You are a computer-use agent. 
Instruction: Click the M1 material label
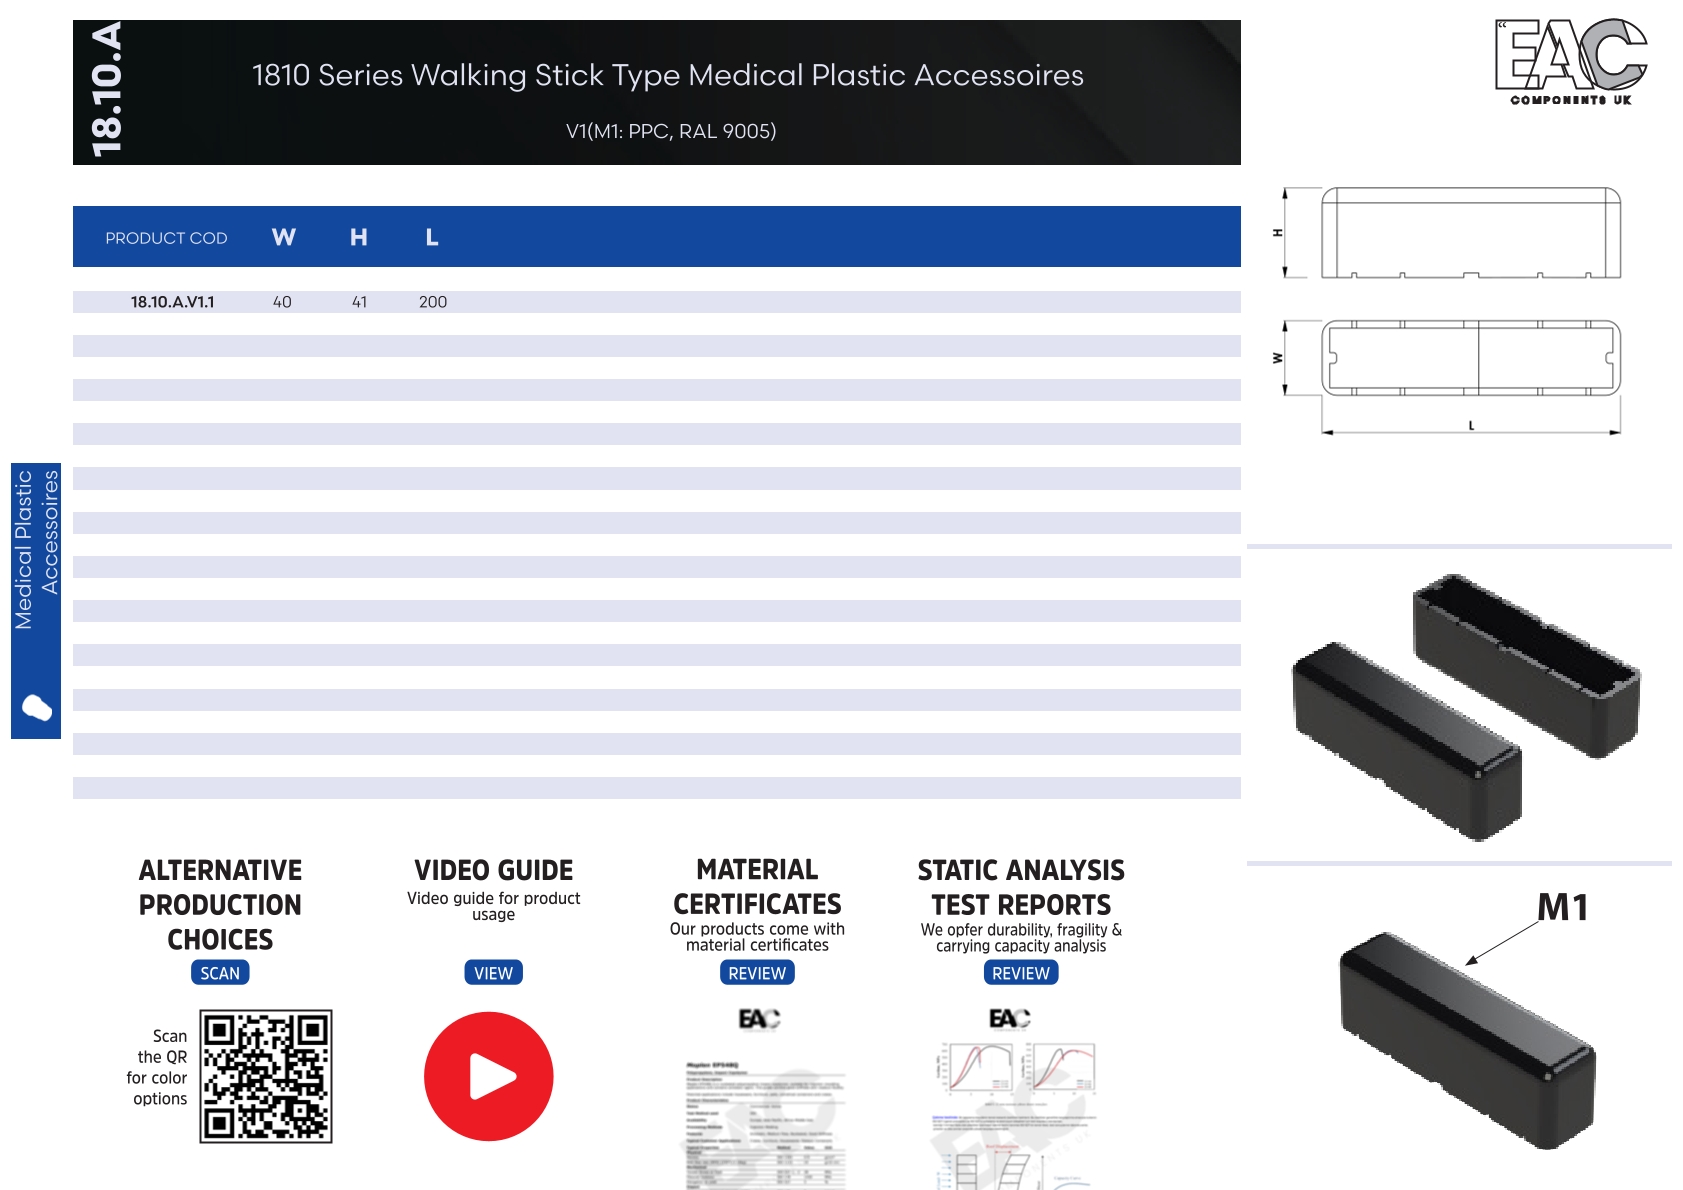click(1563, 908)
